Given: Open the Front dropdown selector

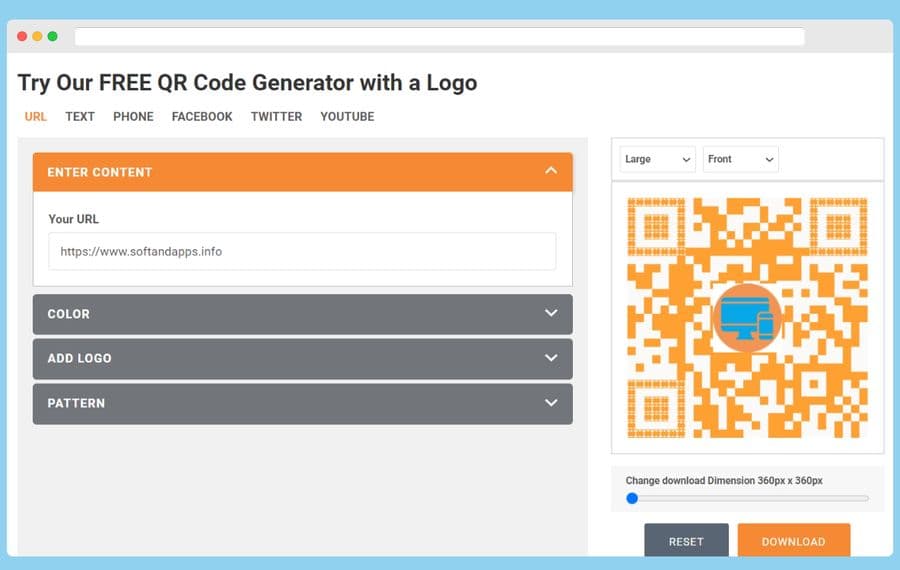Looking at the screenshot, I should coord(740,159).
